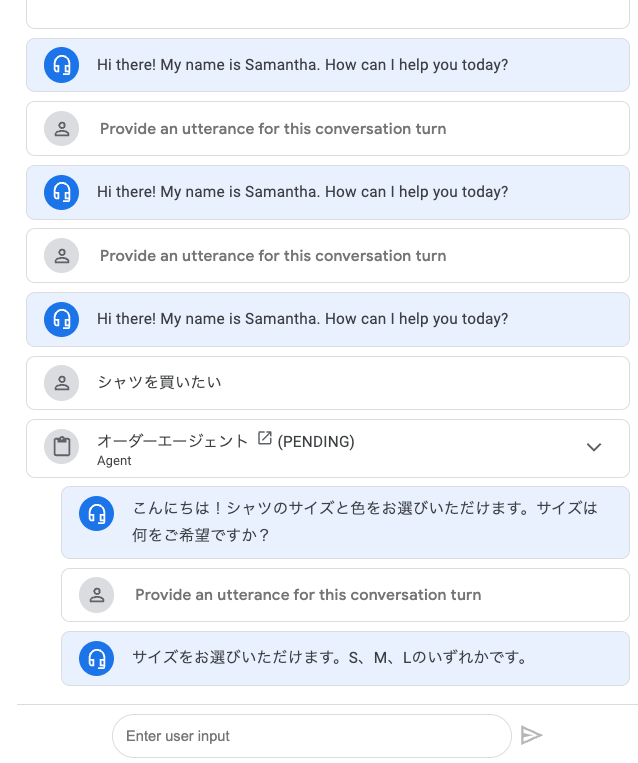The height and width of the screenshot is (763, 638).
Task: Click the headset icon on first Samantha greeting
Action: click(61, 65)
